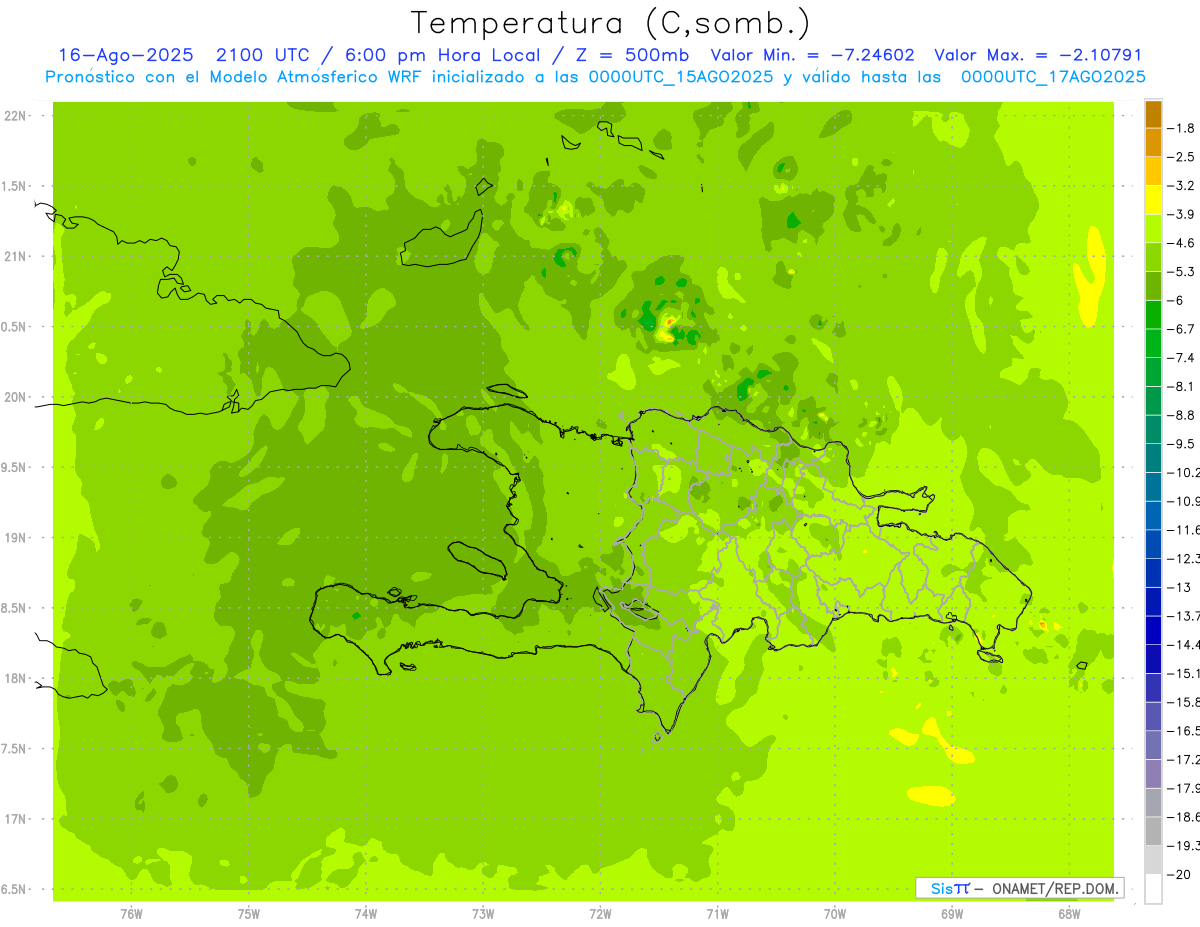The image size is (1200, 927).
Task: Click the "-9.5" colorbar value
Action: (1183, 443)
